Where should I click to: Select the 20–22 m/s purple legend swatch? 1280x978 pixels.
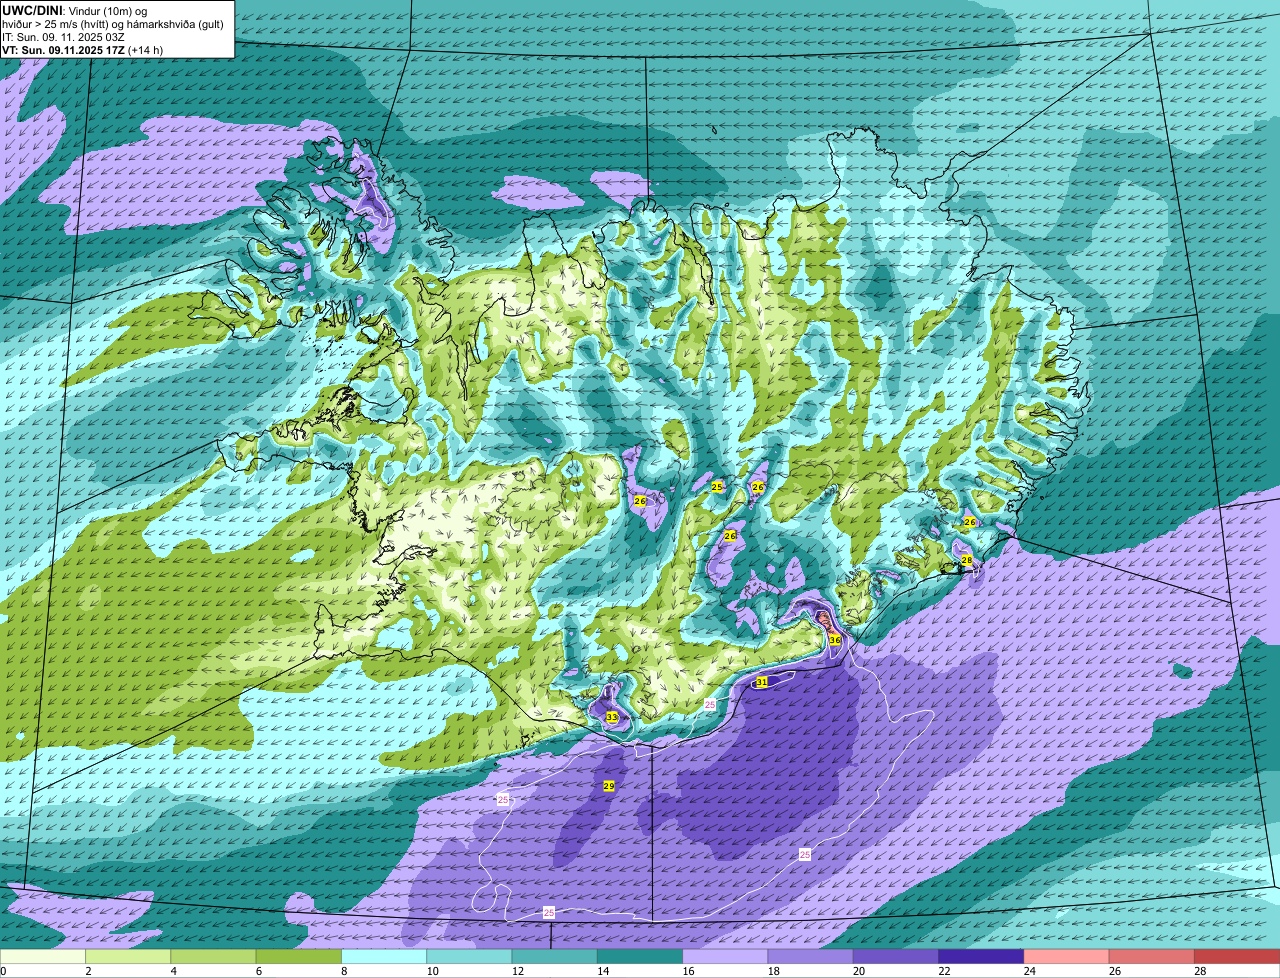tap(896, 957)
